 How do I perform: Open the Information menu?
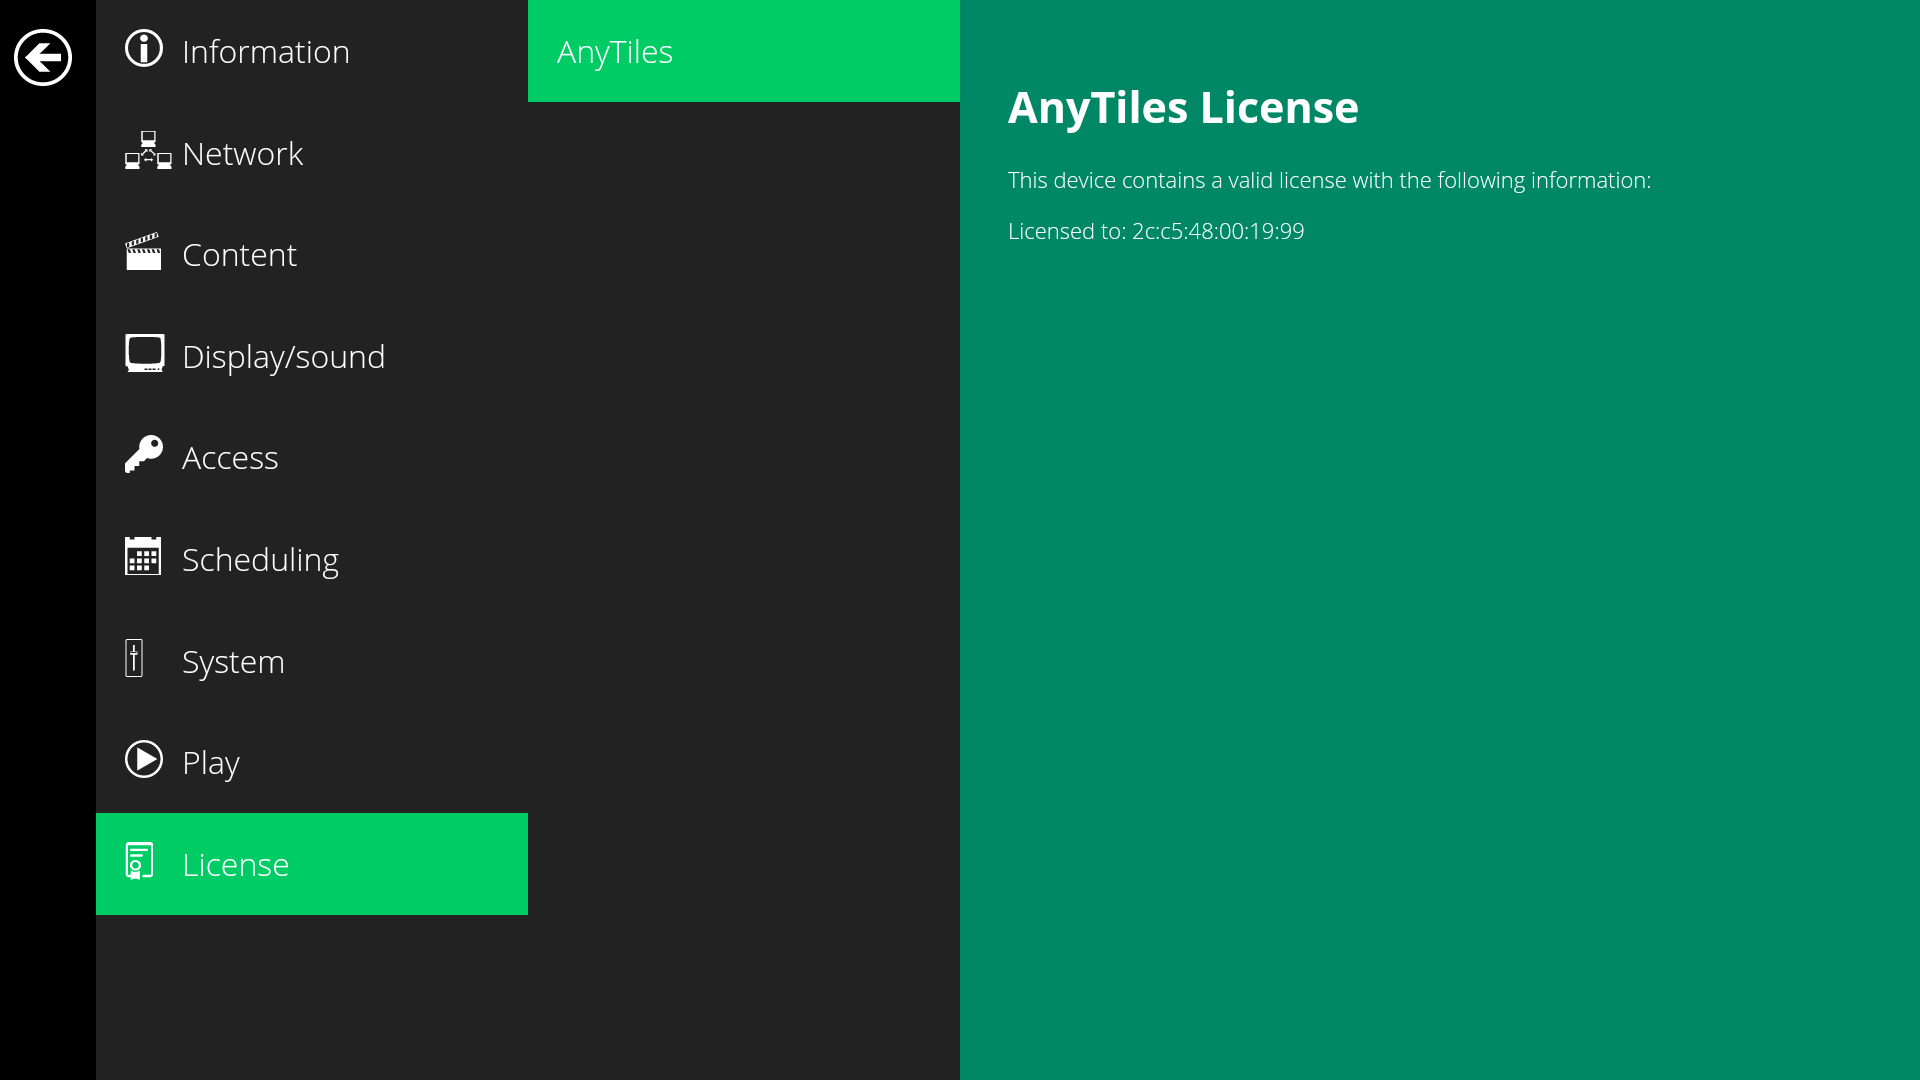[x=312, y=51]
